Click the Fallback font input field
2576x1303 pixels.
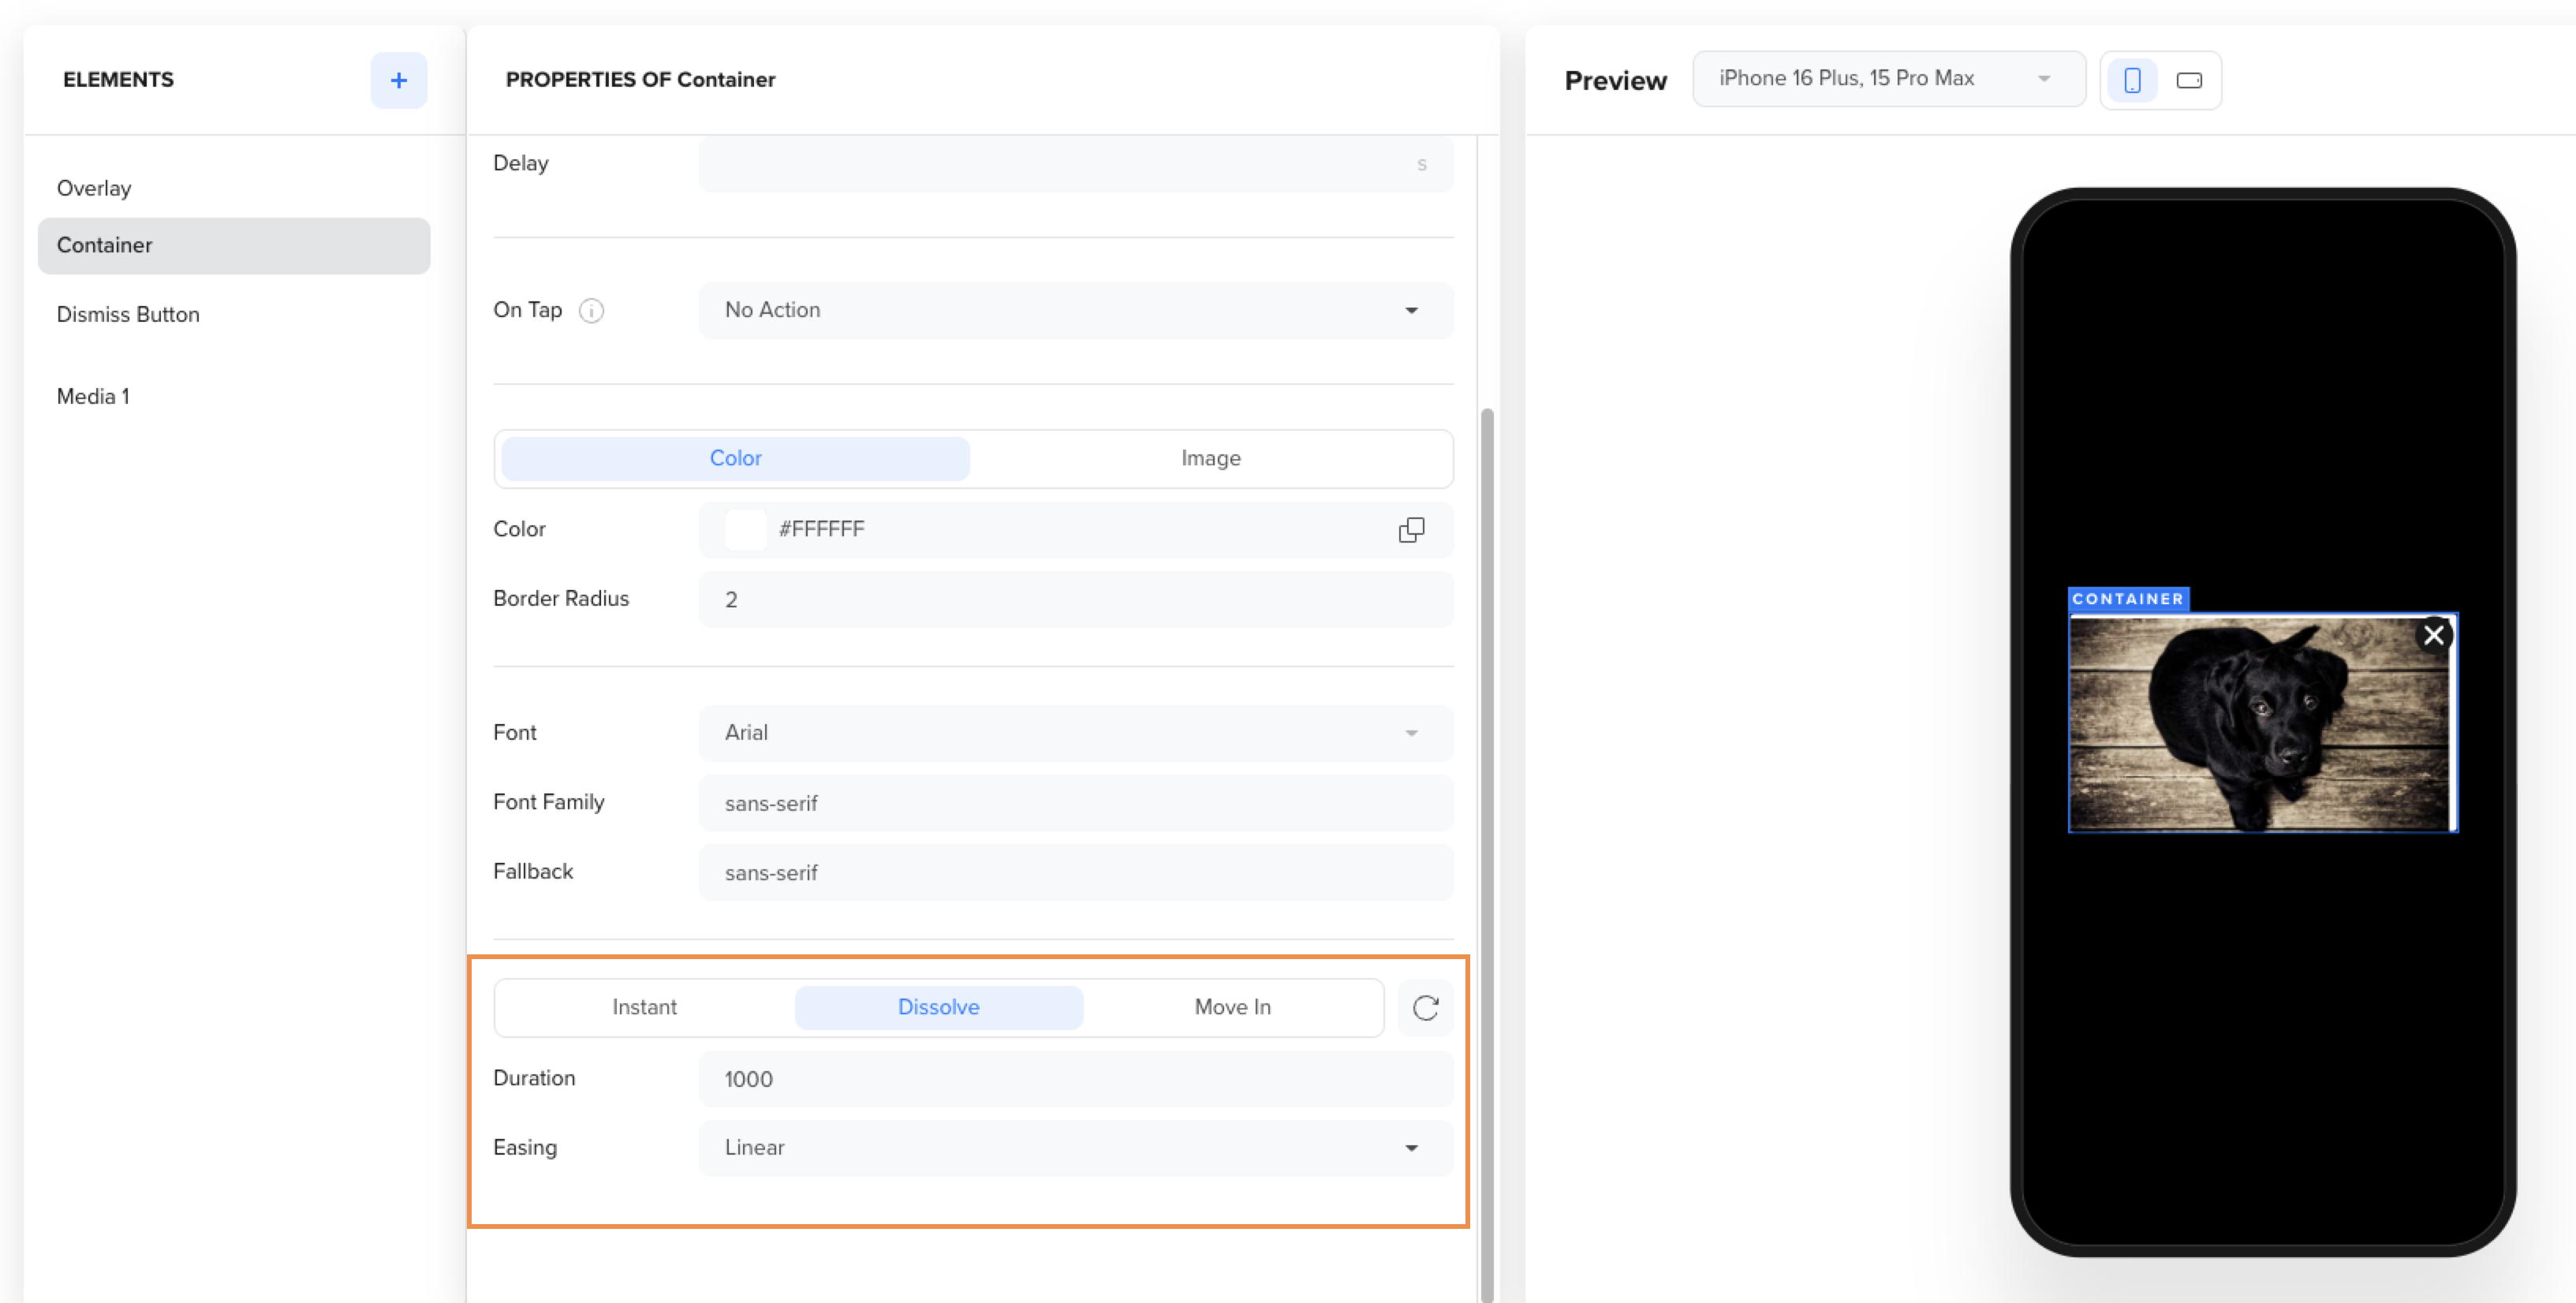pos(1075,872)
